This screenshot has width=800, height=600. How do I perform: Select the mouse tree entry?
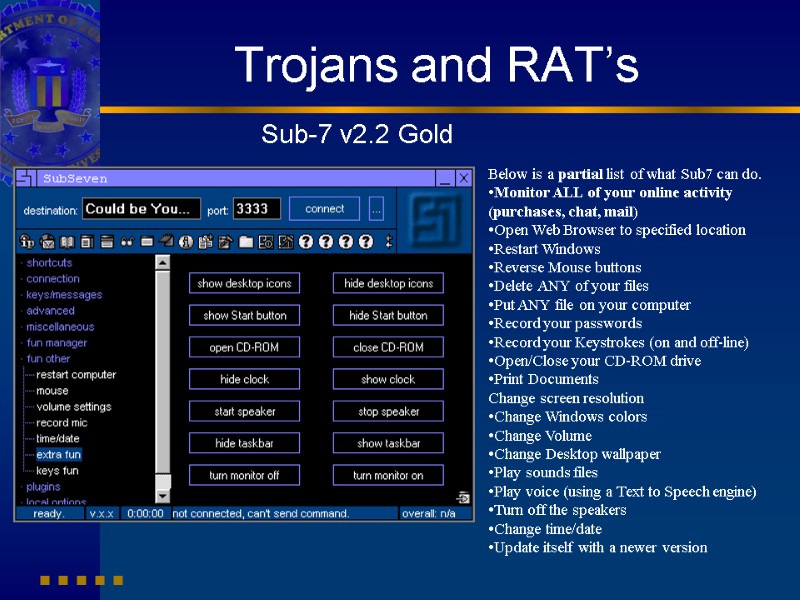click(52, 391)
